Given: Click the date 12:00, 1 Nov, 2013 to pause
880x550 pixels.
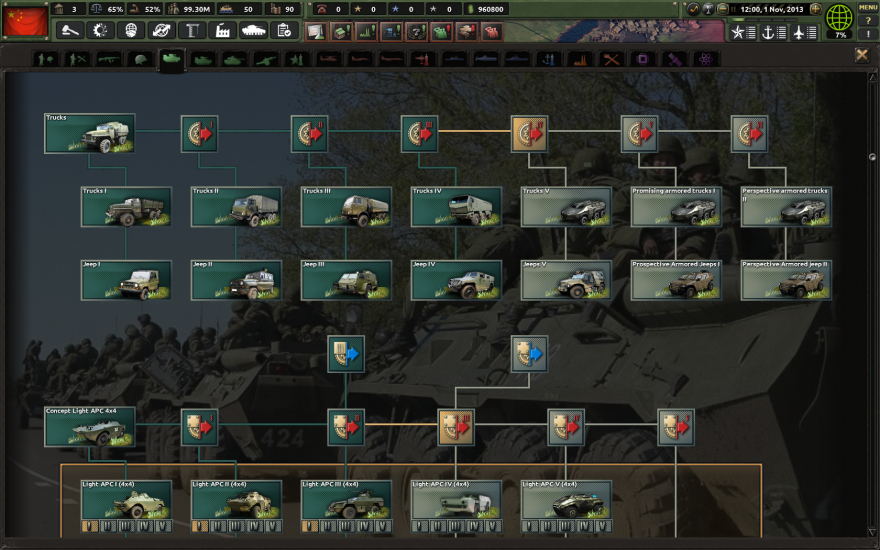Looking at the screenshot, I should coord(772,9).
